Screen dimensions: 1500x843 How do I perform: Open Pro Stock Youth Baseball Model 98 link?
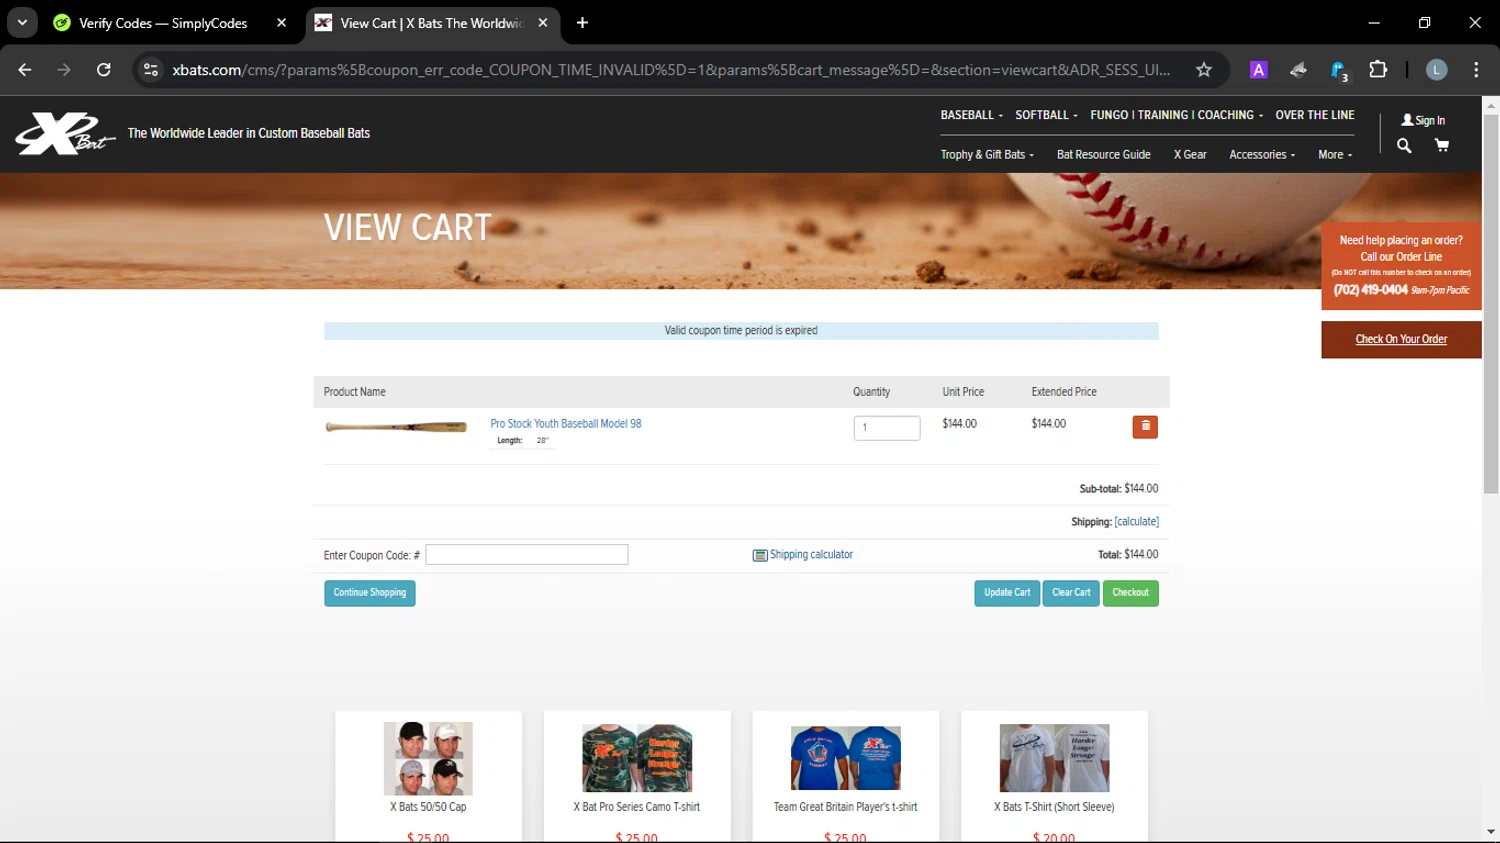pyautogui.click(x=566, y=424)
